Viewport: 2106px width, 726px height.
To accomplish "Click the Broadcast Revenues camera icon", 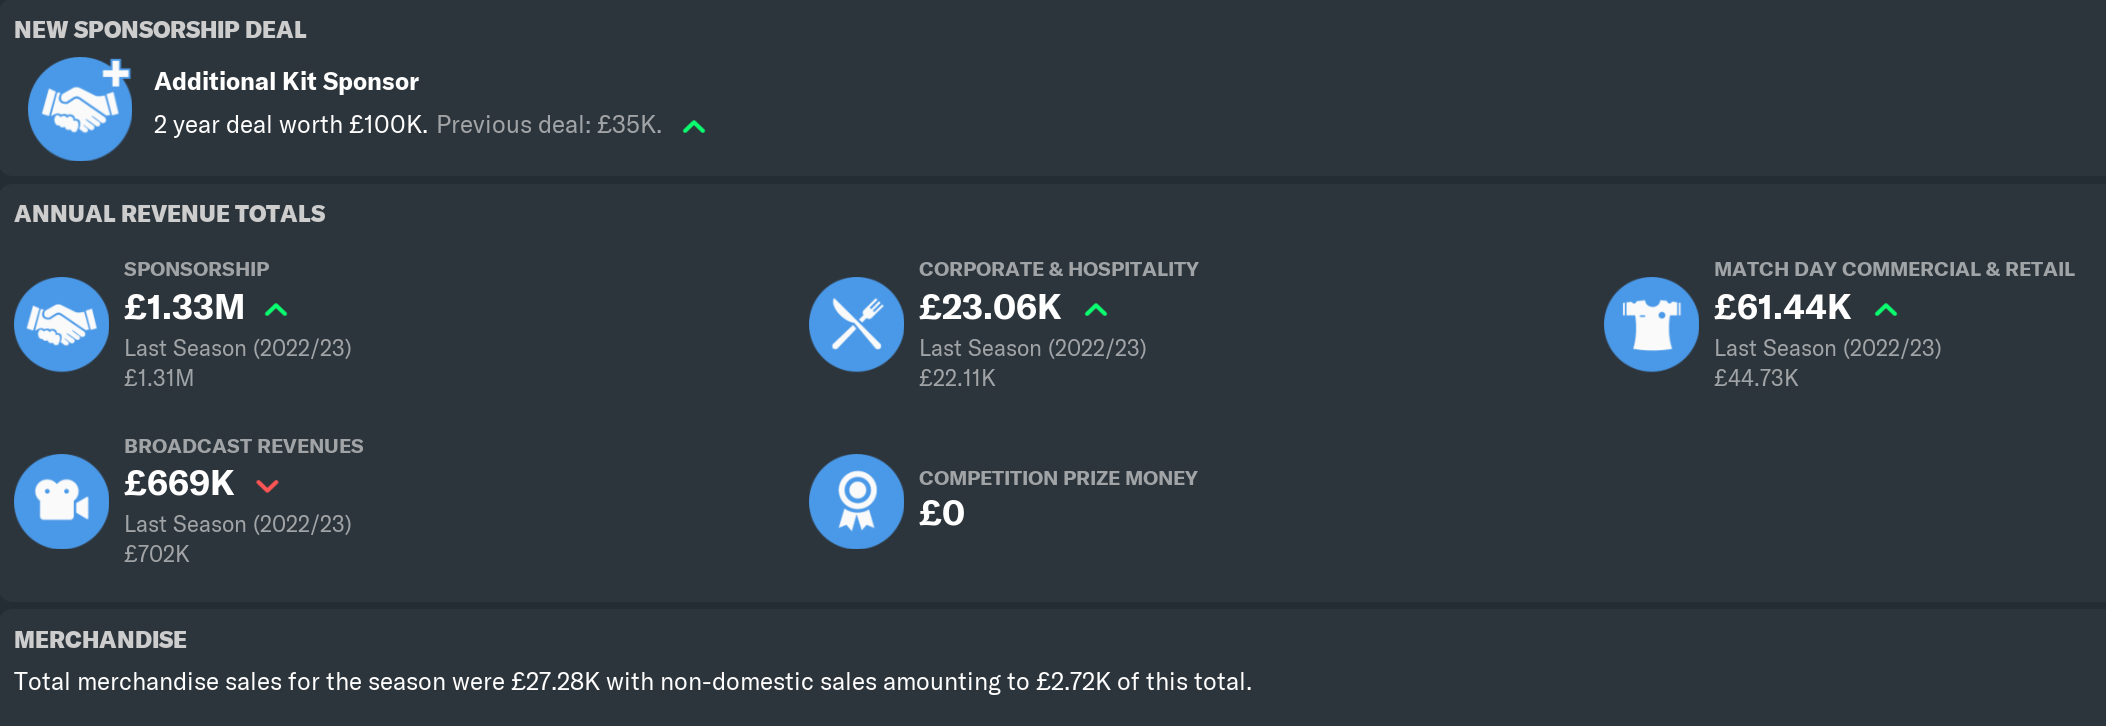I will coord(62,501).
